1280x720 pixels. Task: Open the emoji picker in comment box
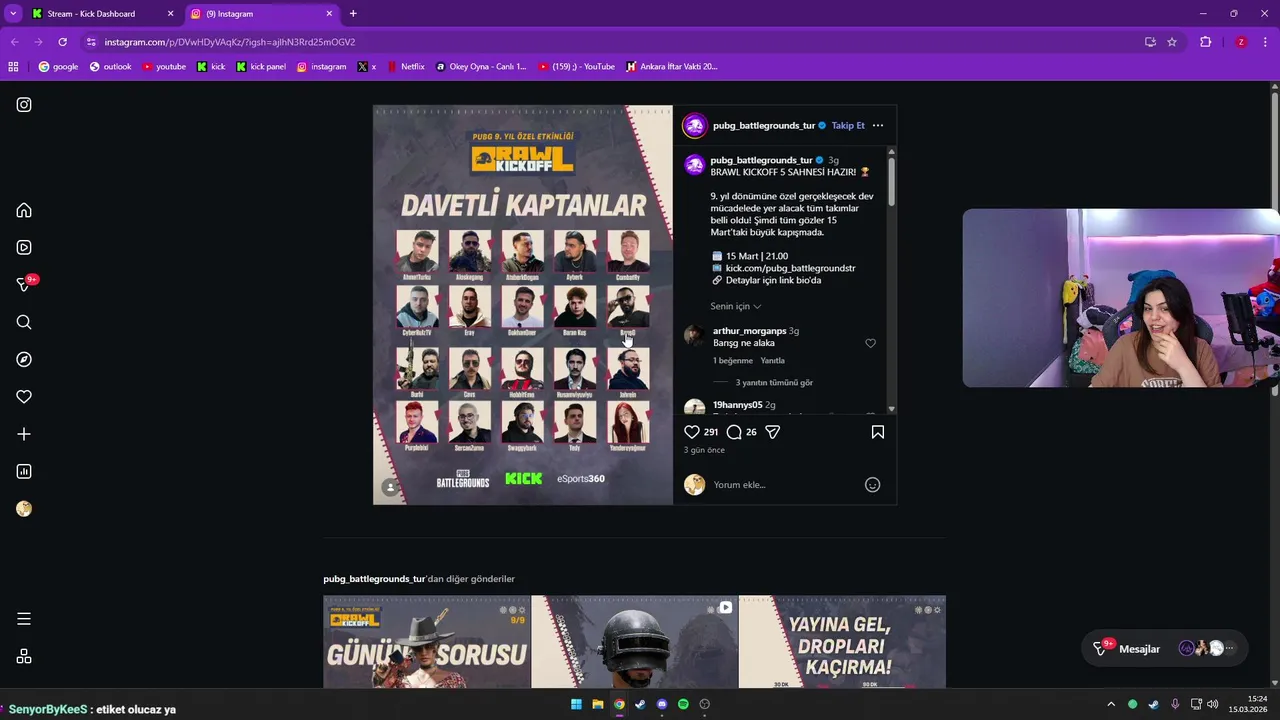point(872,485)
